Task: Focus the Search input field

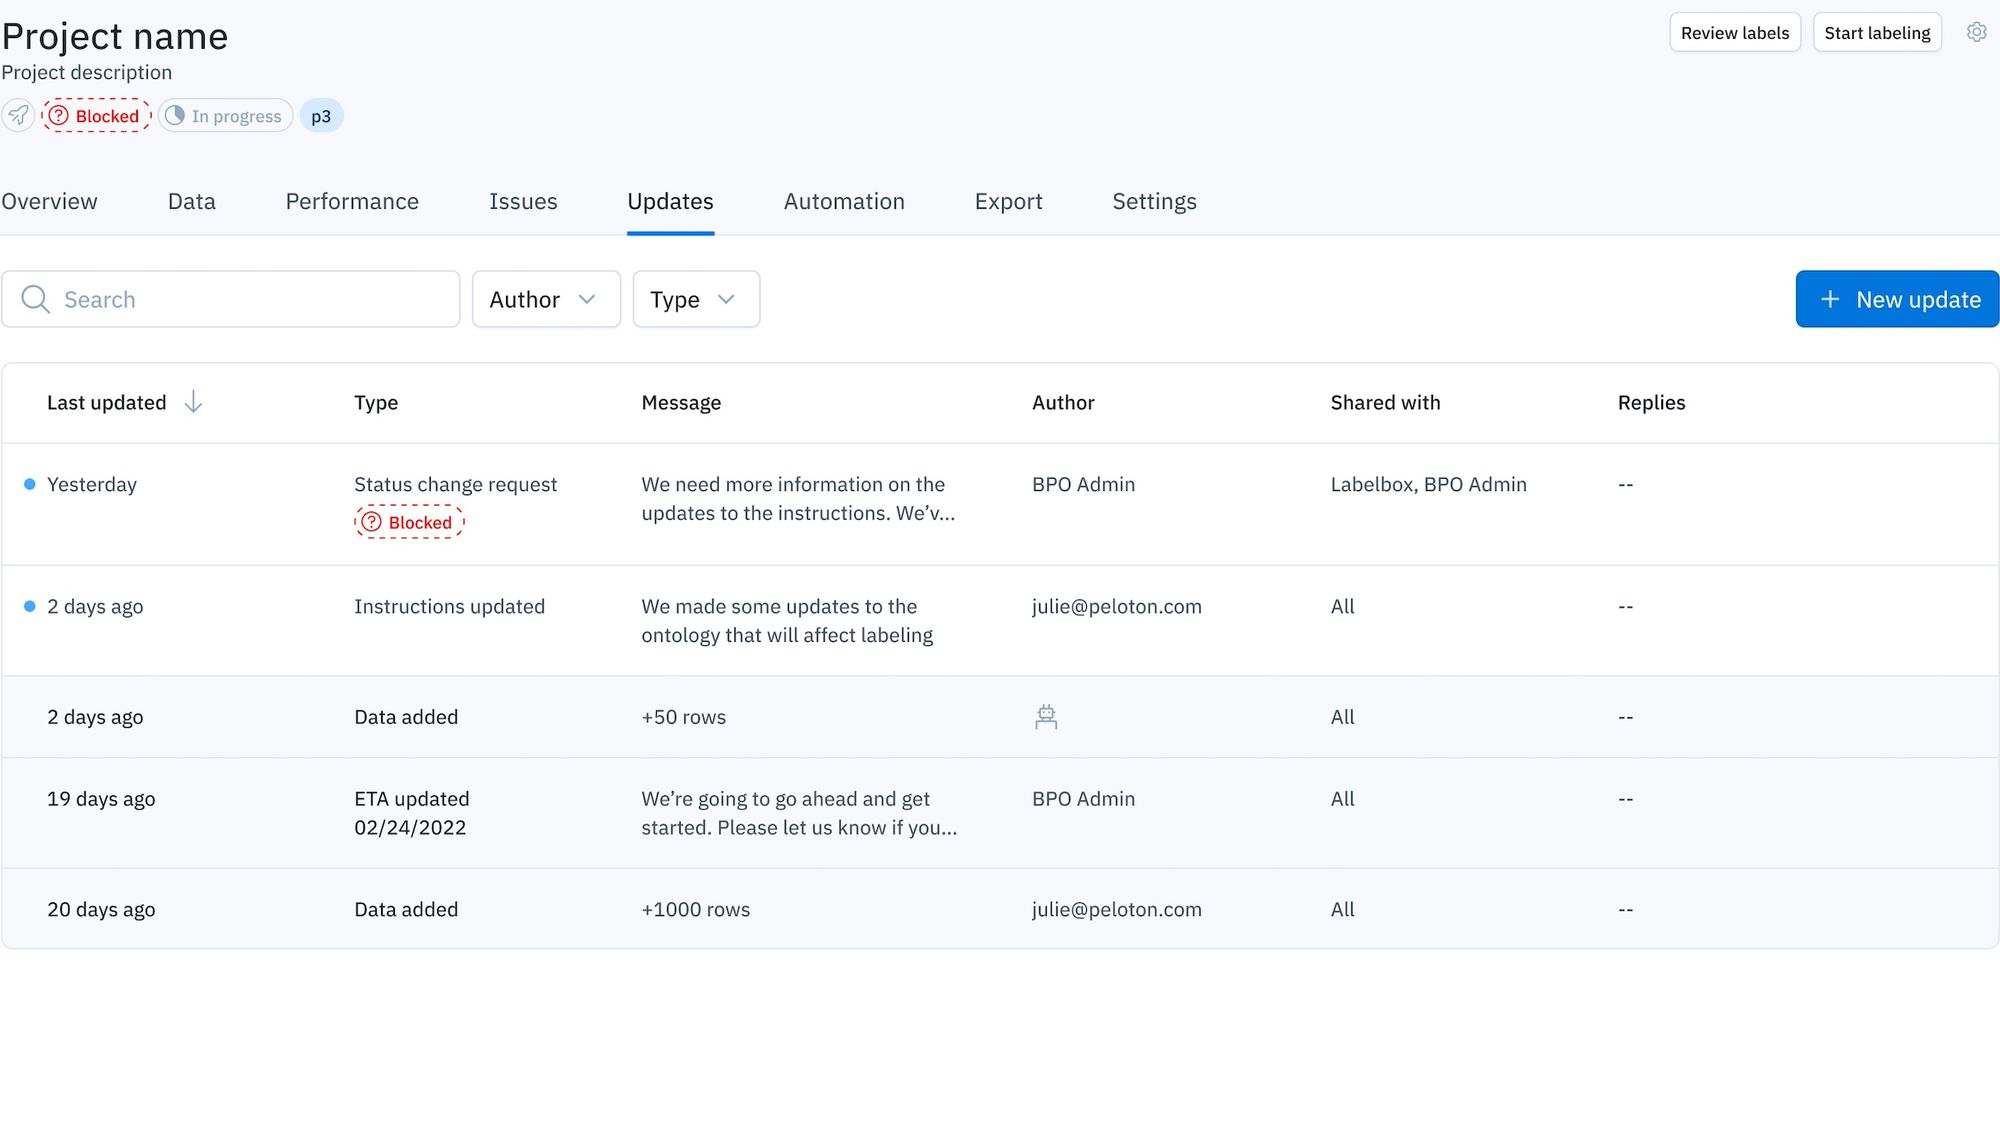Action: [230, 299]
